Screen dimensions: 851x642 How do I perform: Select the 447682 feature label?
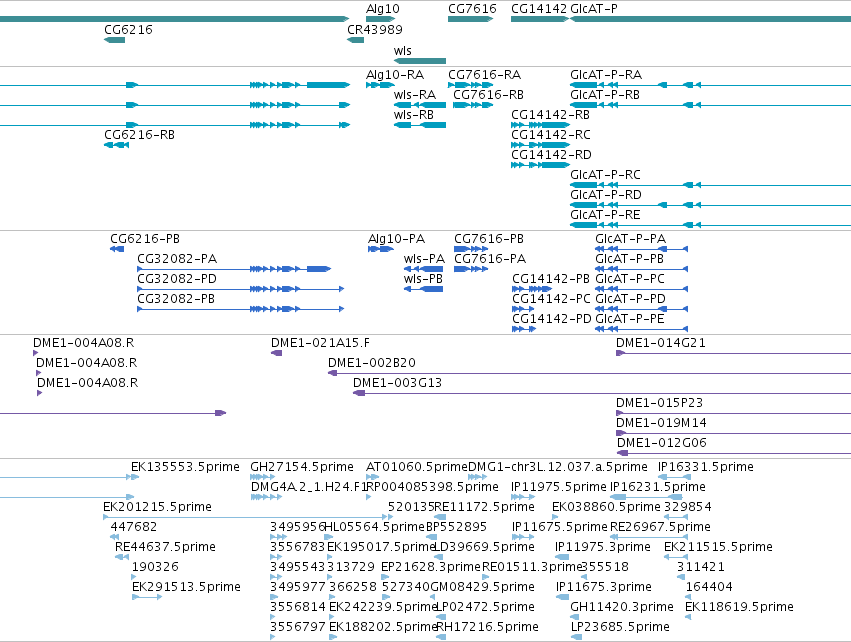tap(134, 527)
